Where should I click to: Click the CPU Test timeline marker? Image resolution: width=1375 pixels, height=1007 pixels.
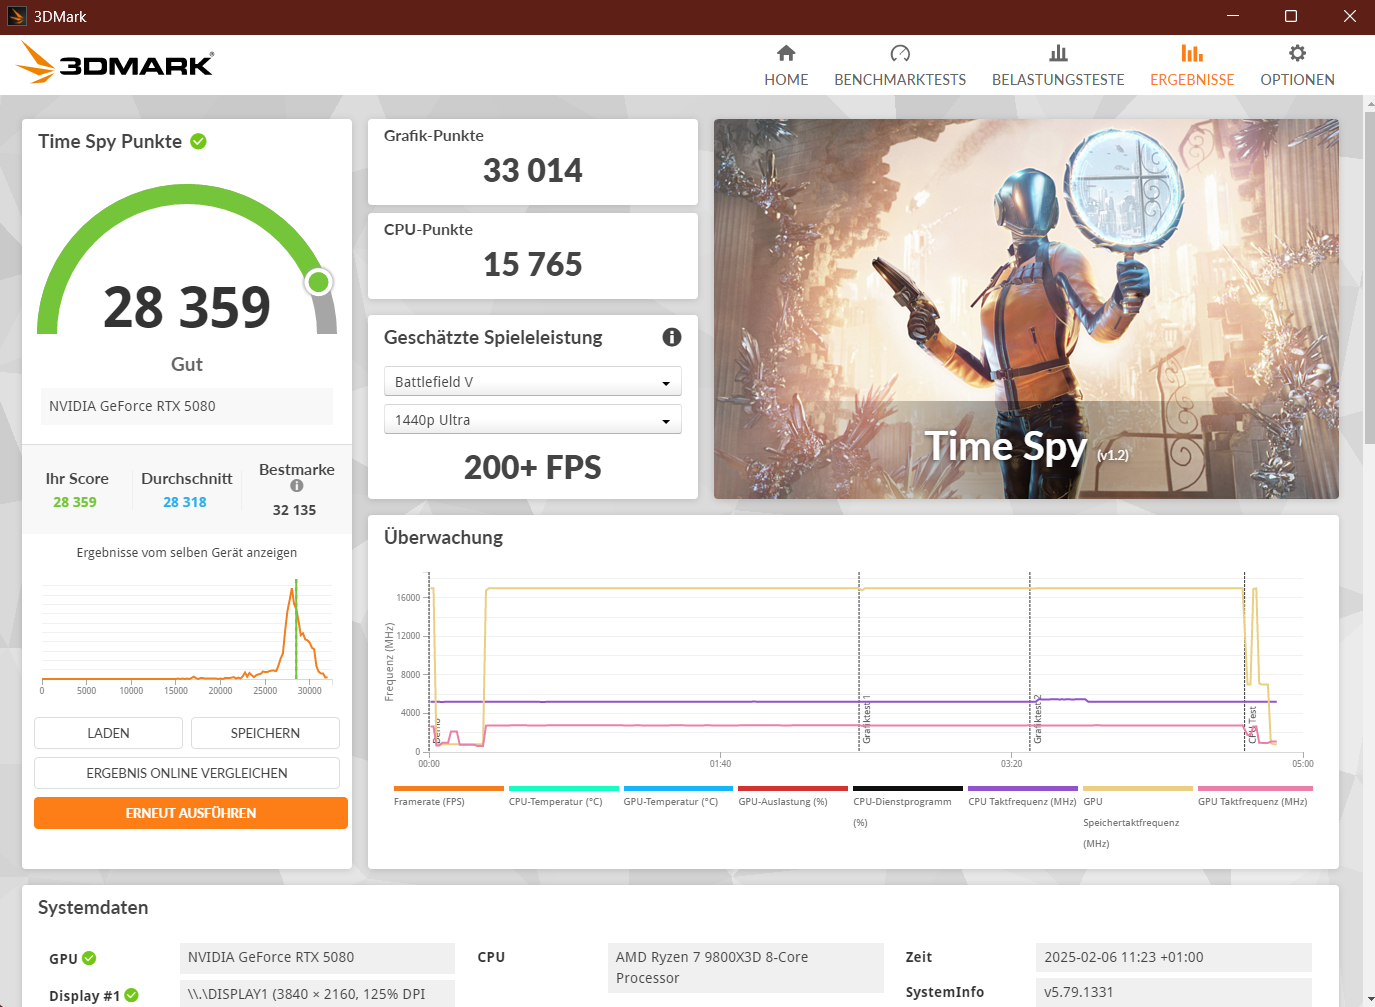coord(1252,723)
